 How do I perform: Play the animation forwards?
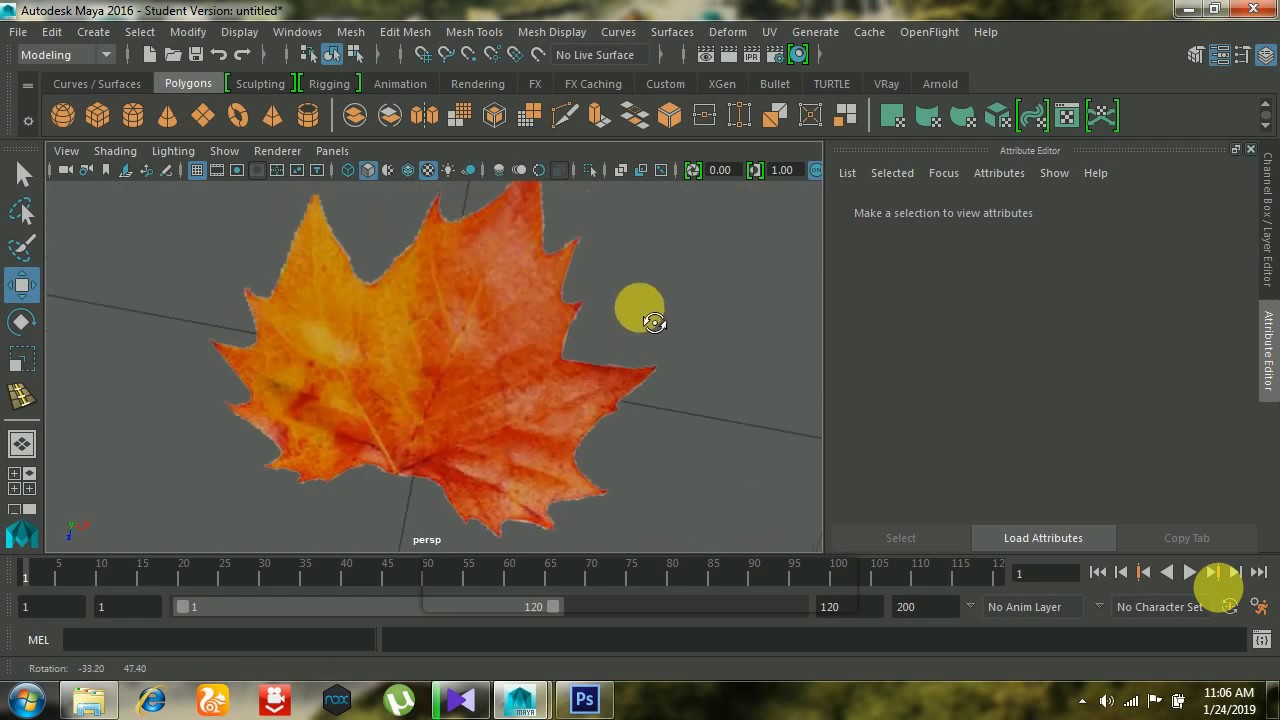(x=1189, y=572)
